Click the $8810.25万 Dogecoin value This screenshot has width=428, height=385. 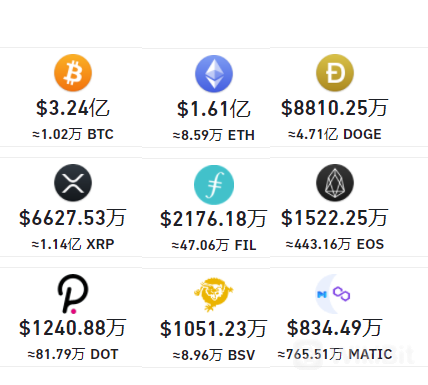[335, 108]
